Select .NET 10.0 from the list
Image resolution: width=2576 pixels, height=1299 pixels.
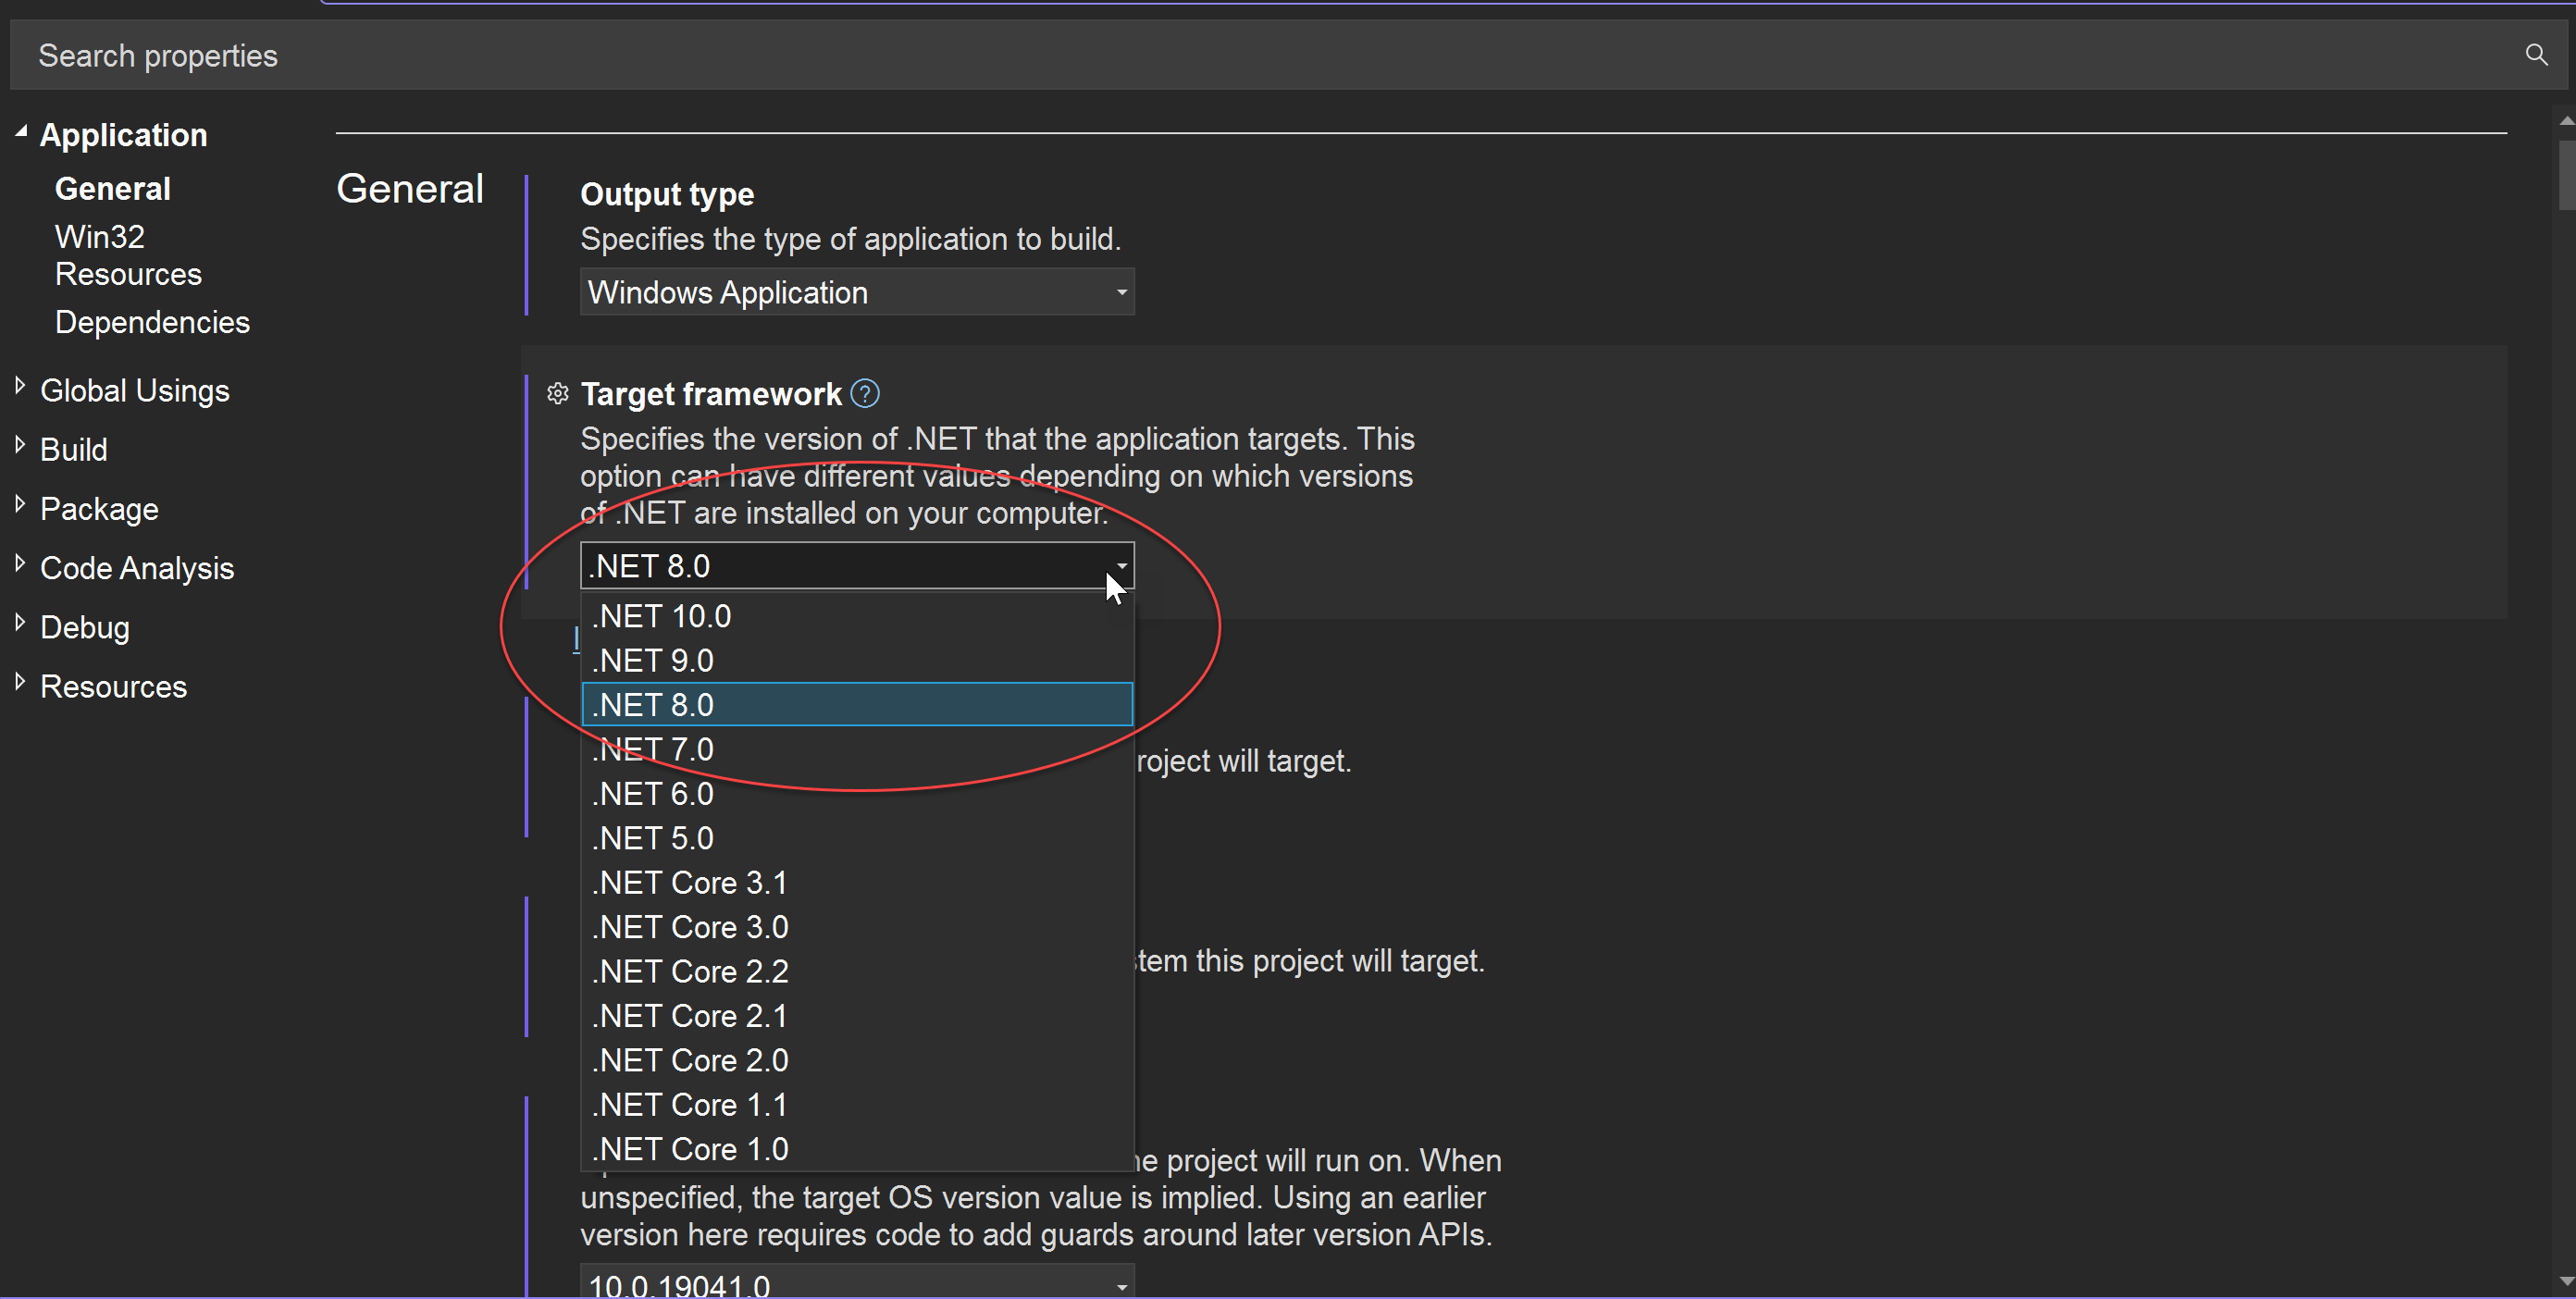click(x=662, y=616)
